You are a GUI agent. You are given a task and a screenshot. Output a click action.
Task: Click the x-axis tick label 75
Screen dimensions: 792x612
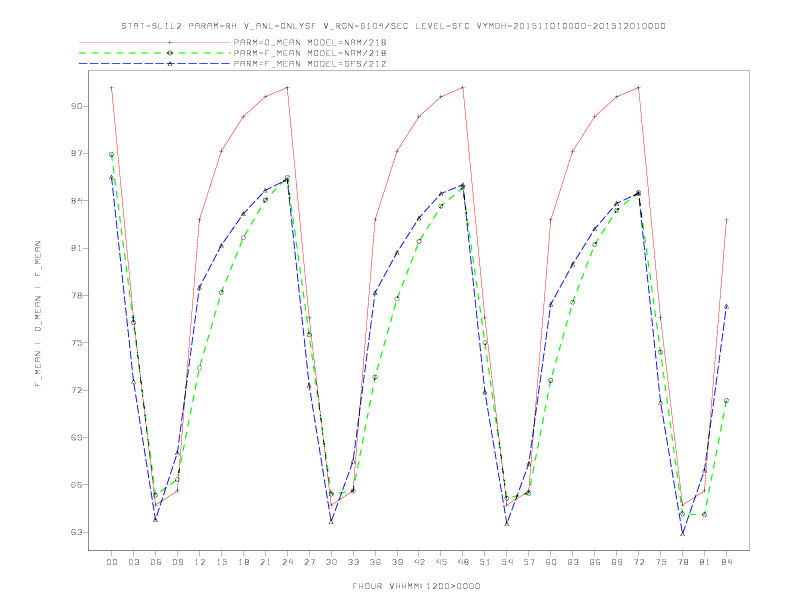pos(661,562)
